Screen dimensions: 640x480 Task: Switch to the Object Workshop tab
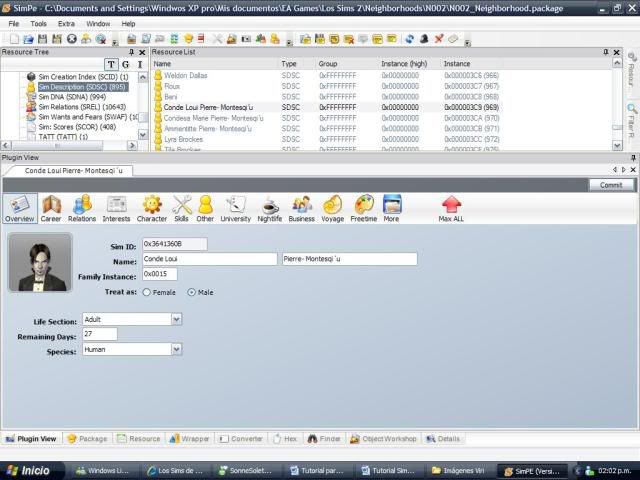coord(383,439)
